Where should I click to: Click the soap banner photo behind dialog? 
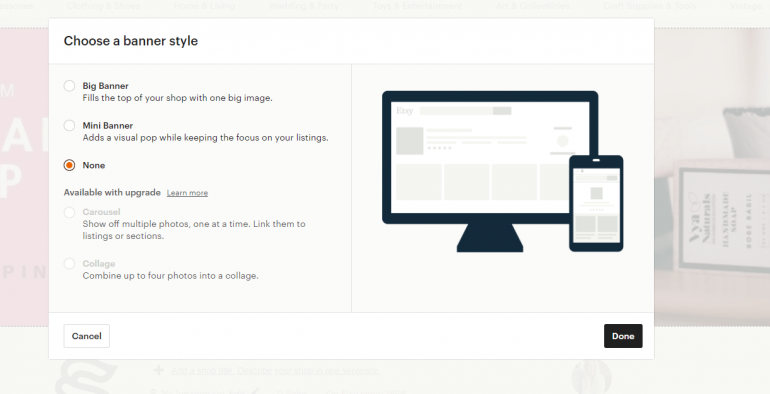tap(712, 177)
